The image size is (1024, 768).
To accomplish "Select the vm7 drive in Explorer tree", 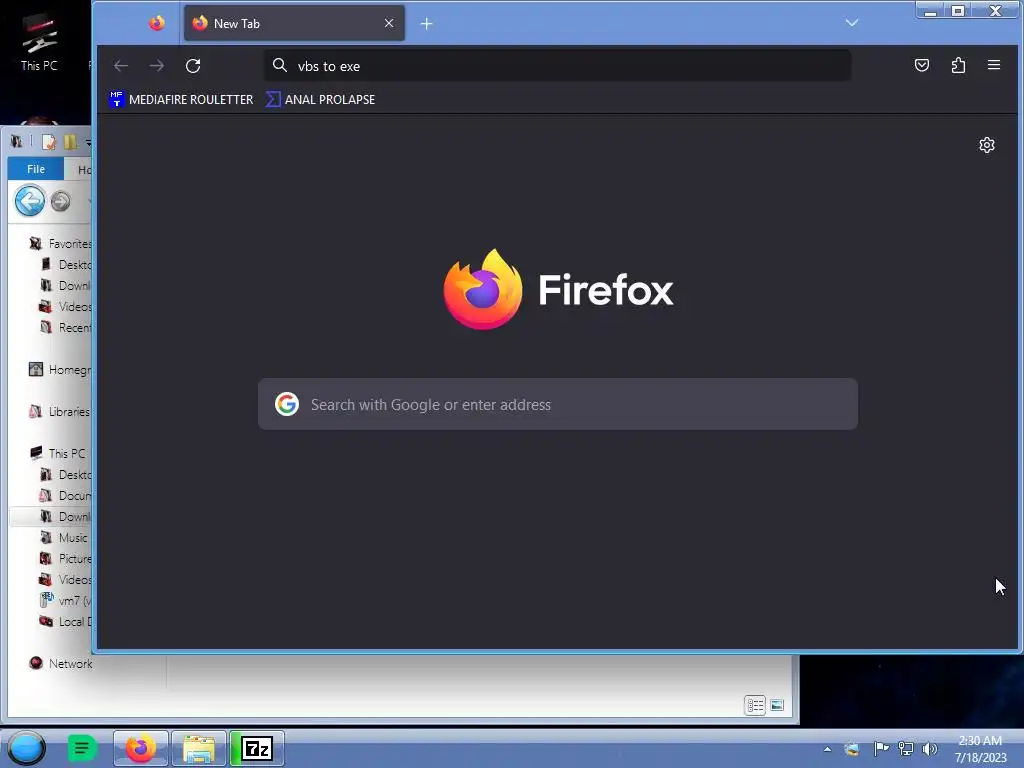I will click(65, 600).
